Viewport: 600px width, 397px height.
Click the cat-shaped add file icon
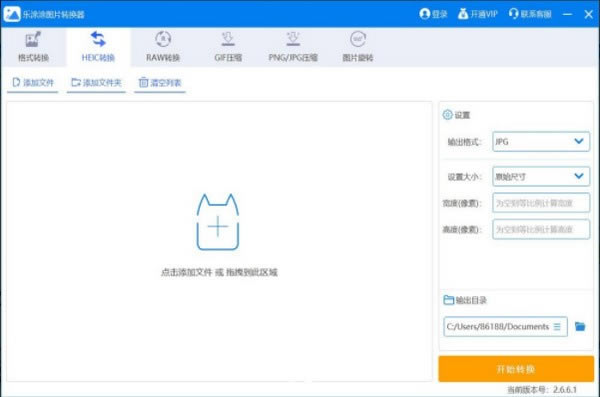click(218, 222)
